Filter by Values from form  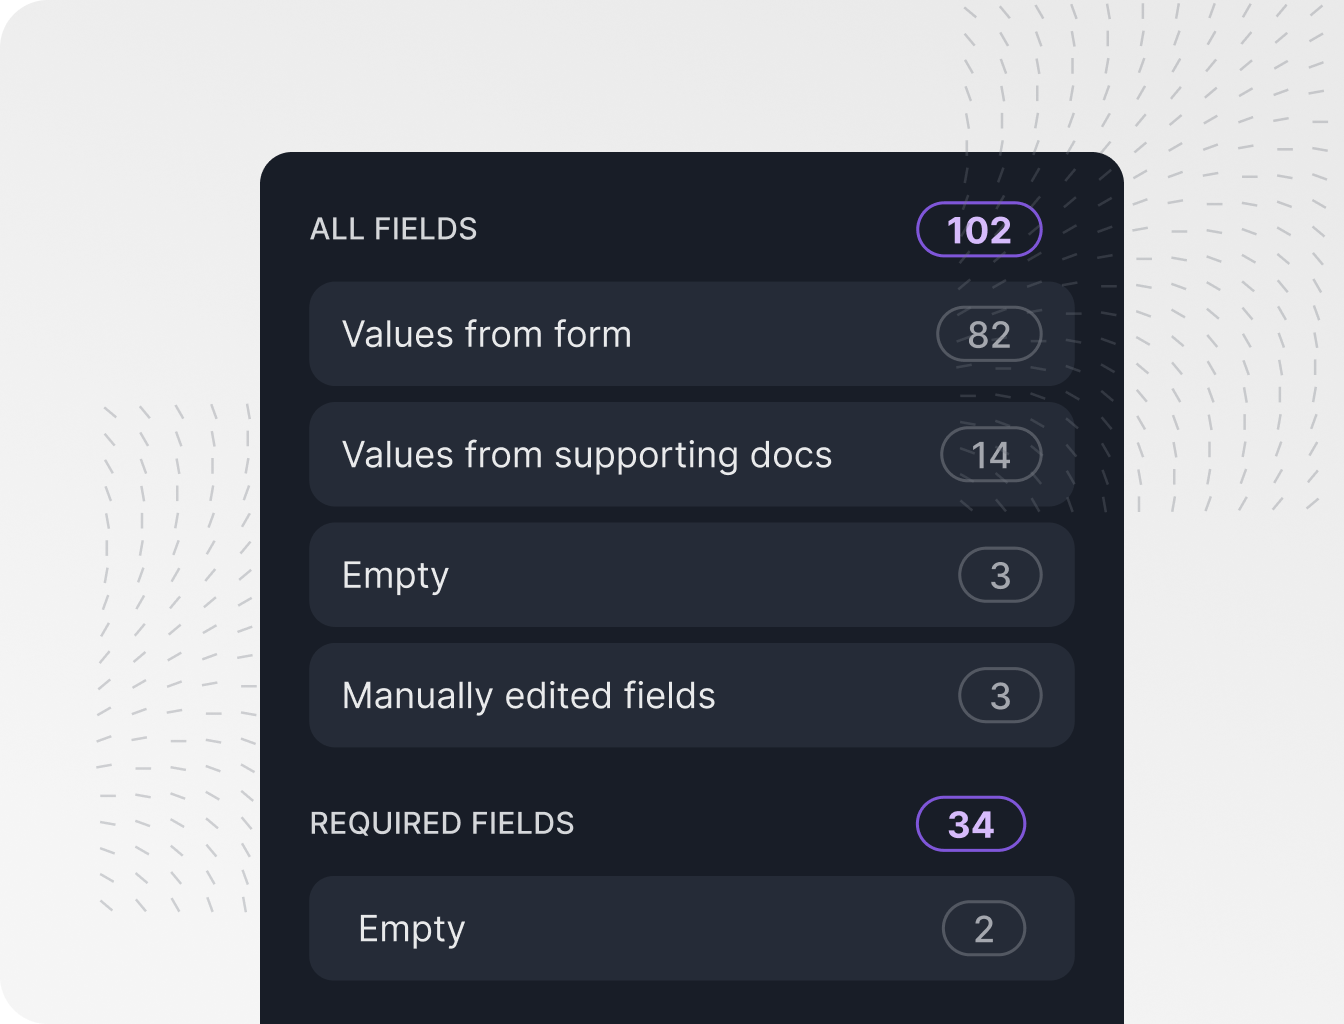(487, 334)
